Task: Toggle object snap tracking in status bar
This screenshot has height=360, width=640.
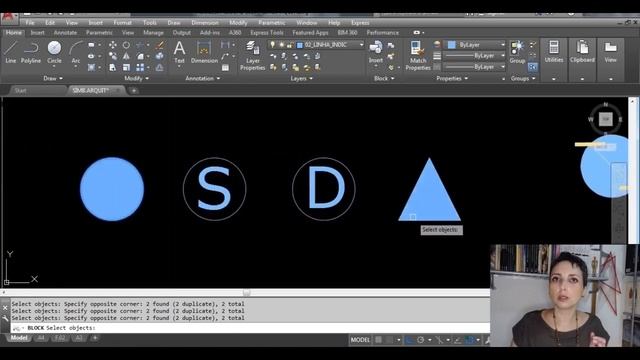Action: click(458, 340)
